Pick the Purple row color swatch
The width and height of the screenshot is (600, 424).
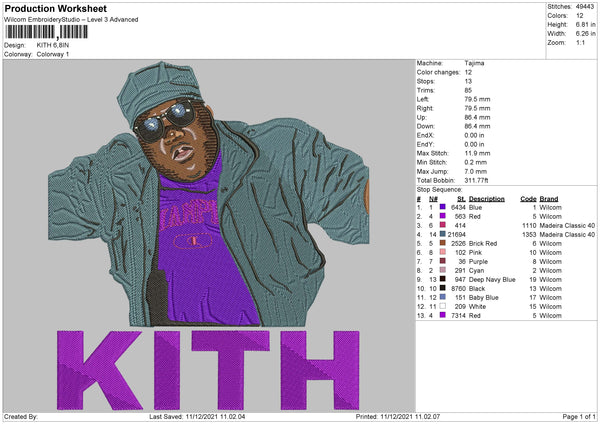[x=442, y=261]
